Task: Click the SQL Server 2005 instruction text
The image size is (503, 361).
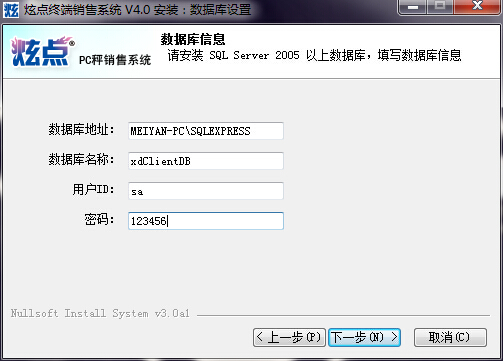Action: (314, 55)
